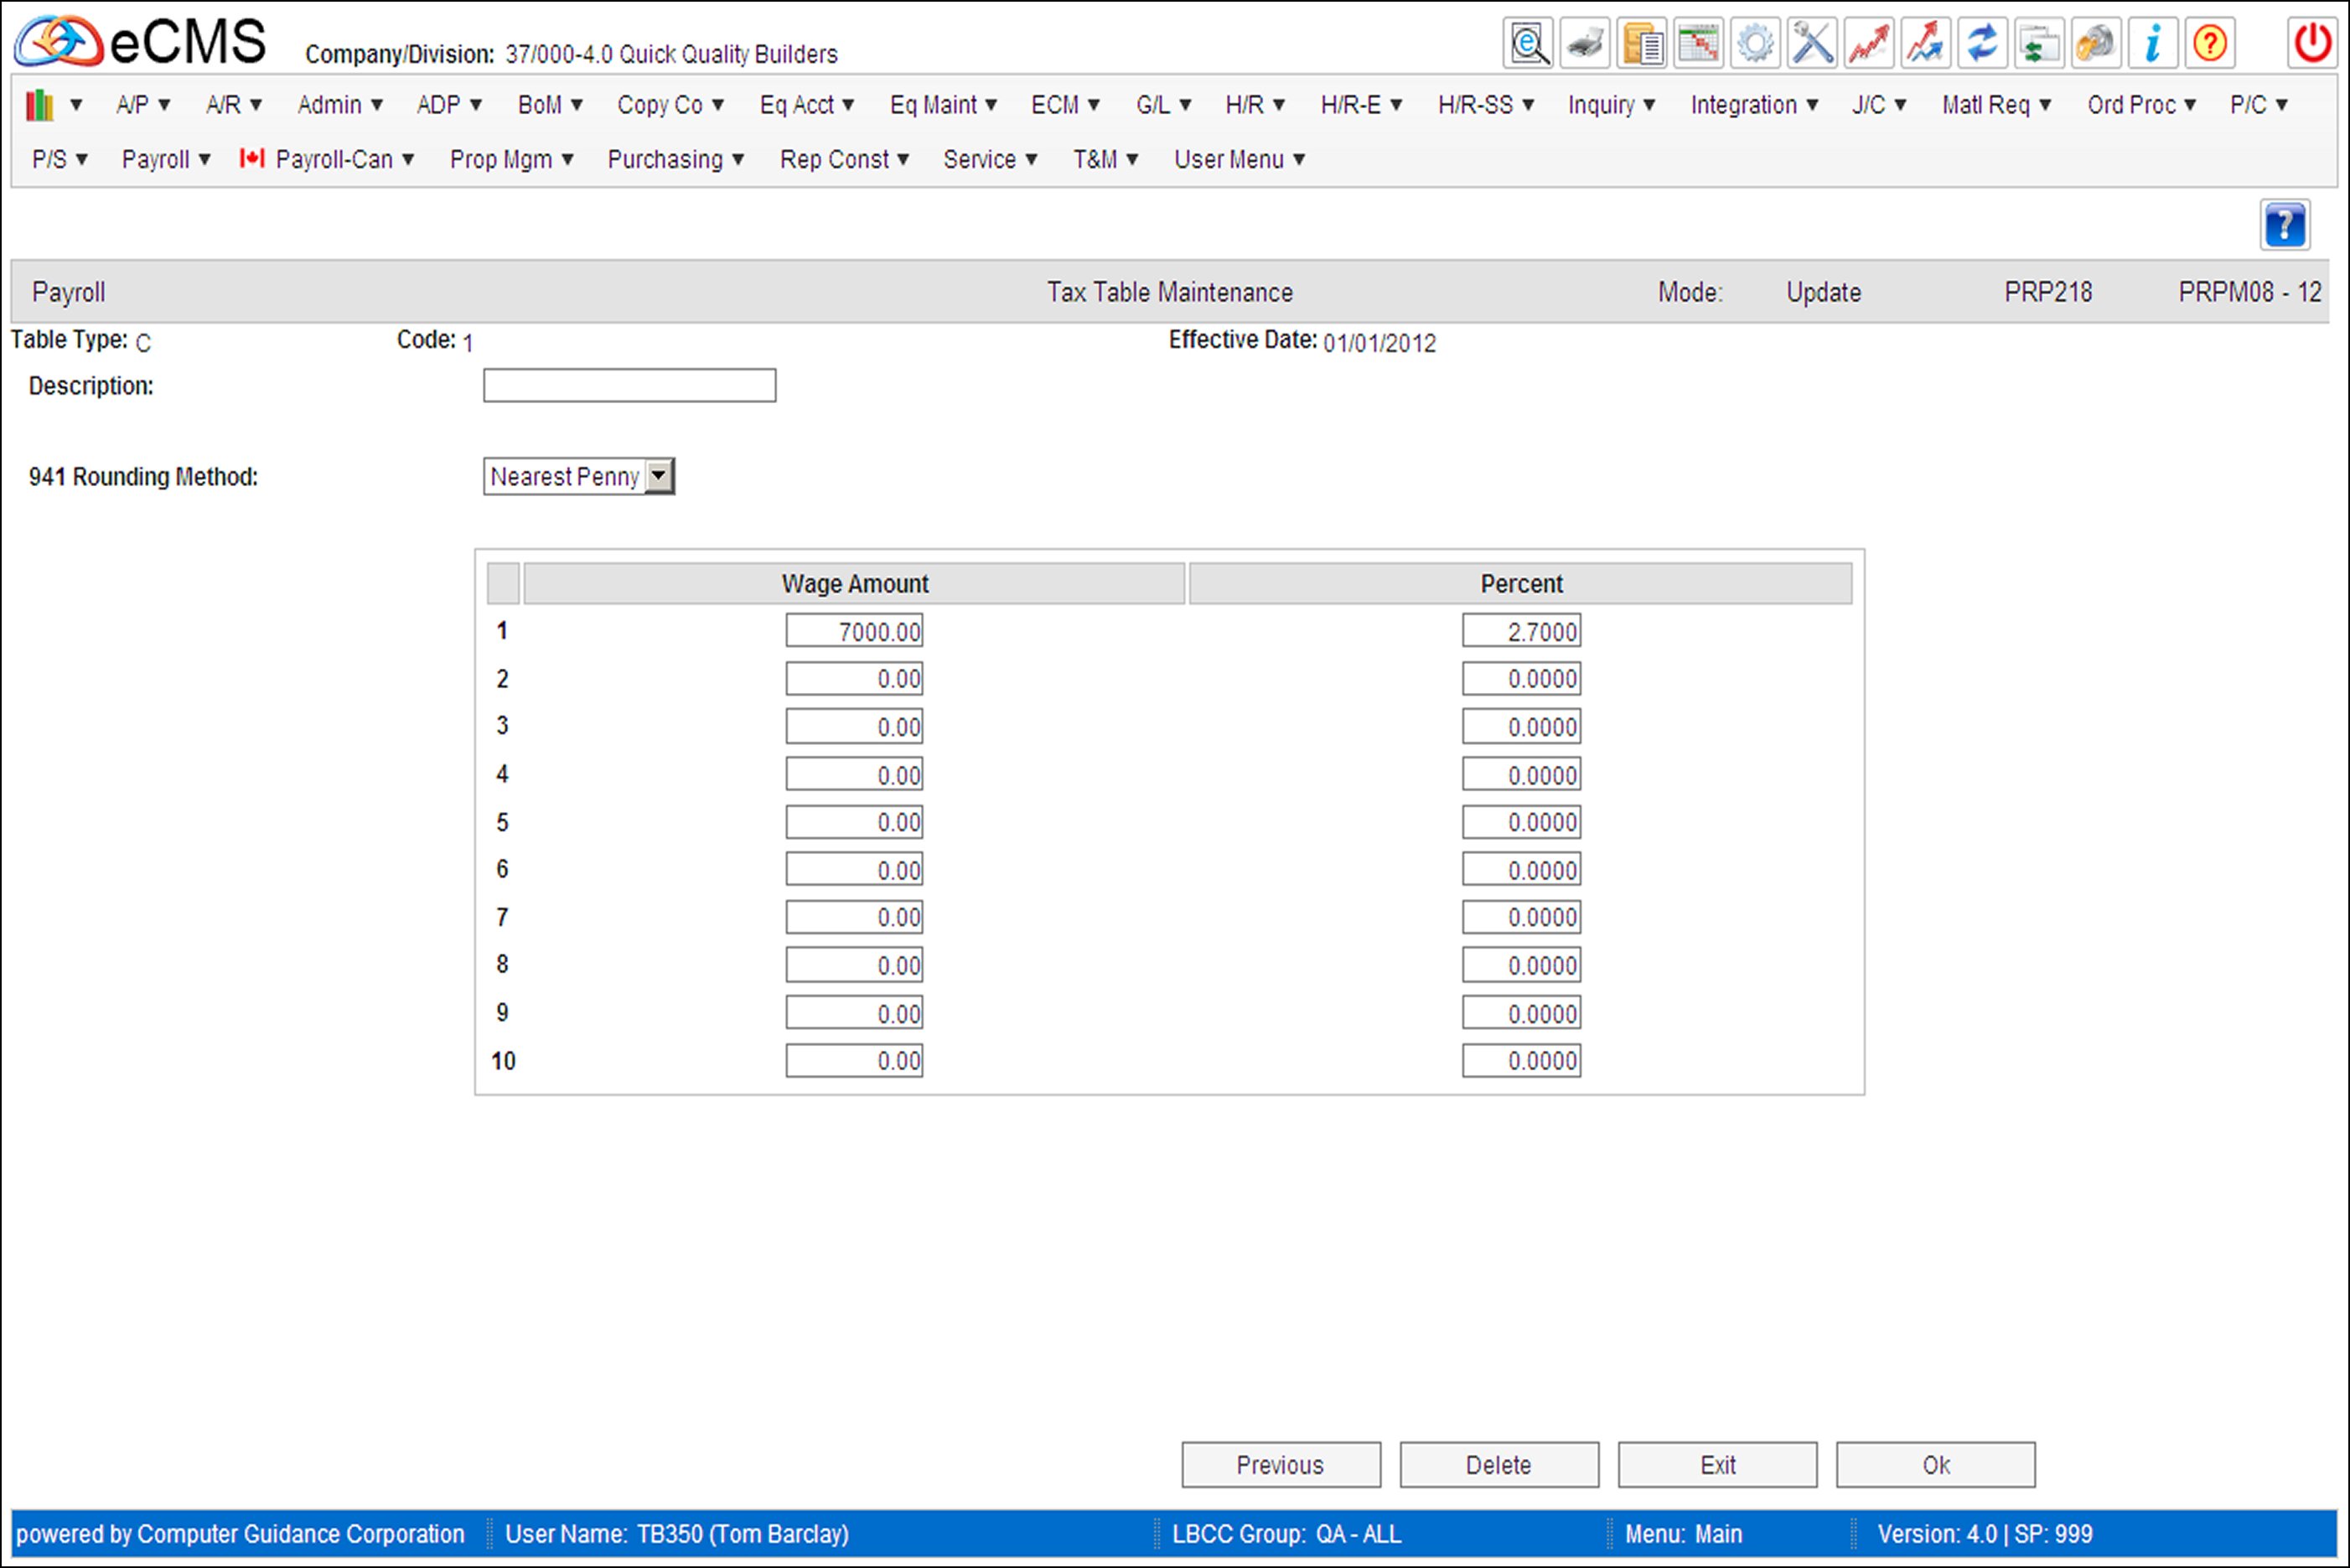
Task: Click row 1 Percent field
Action: pos(1521,632)
